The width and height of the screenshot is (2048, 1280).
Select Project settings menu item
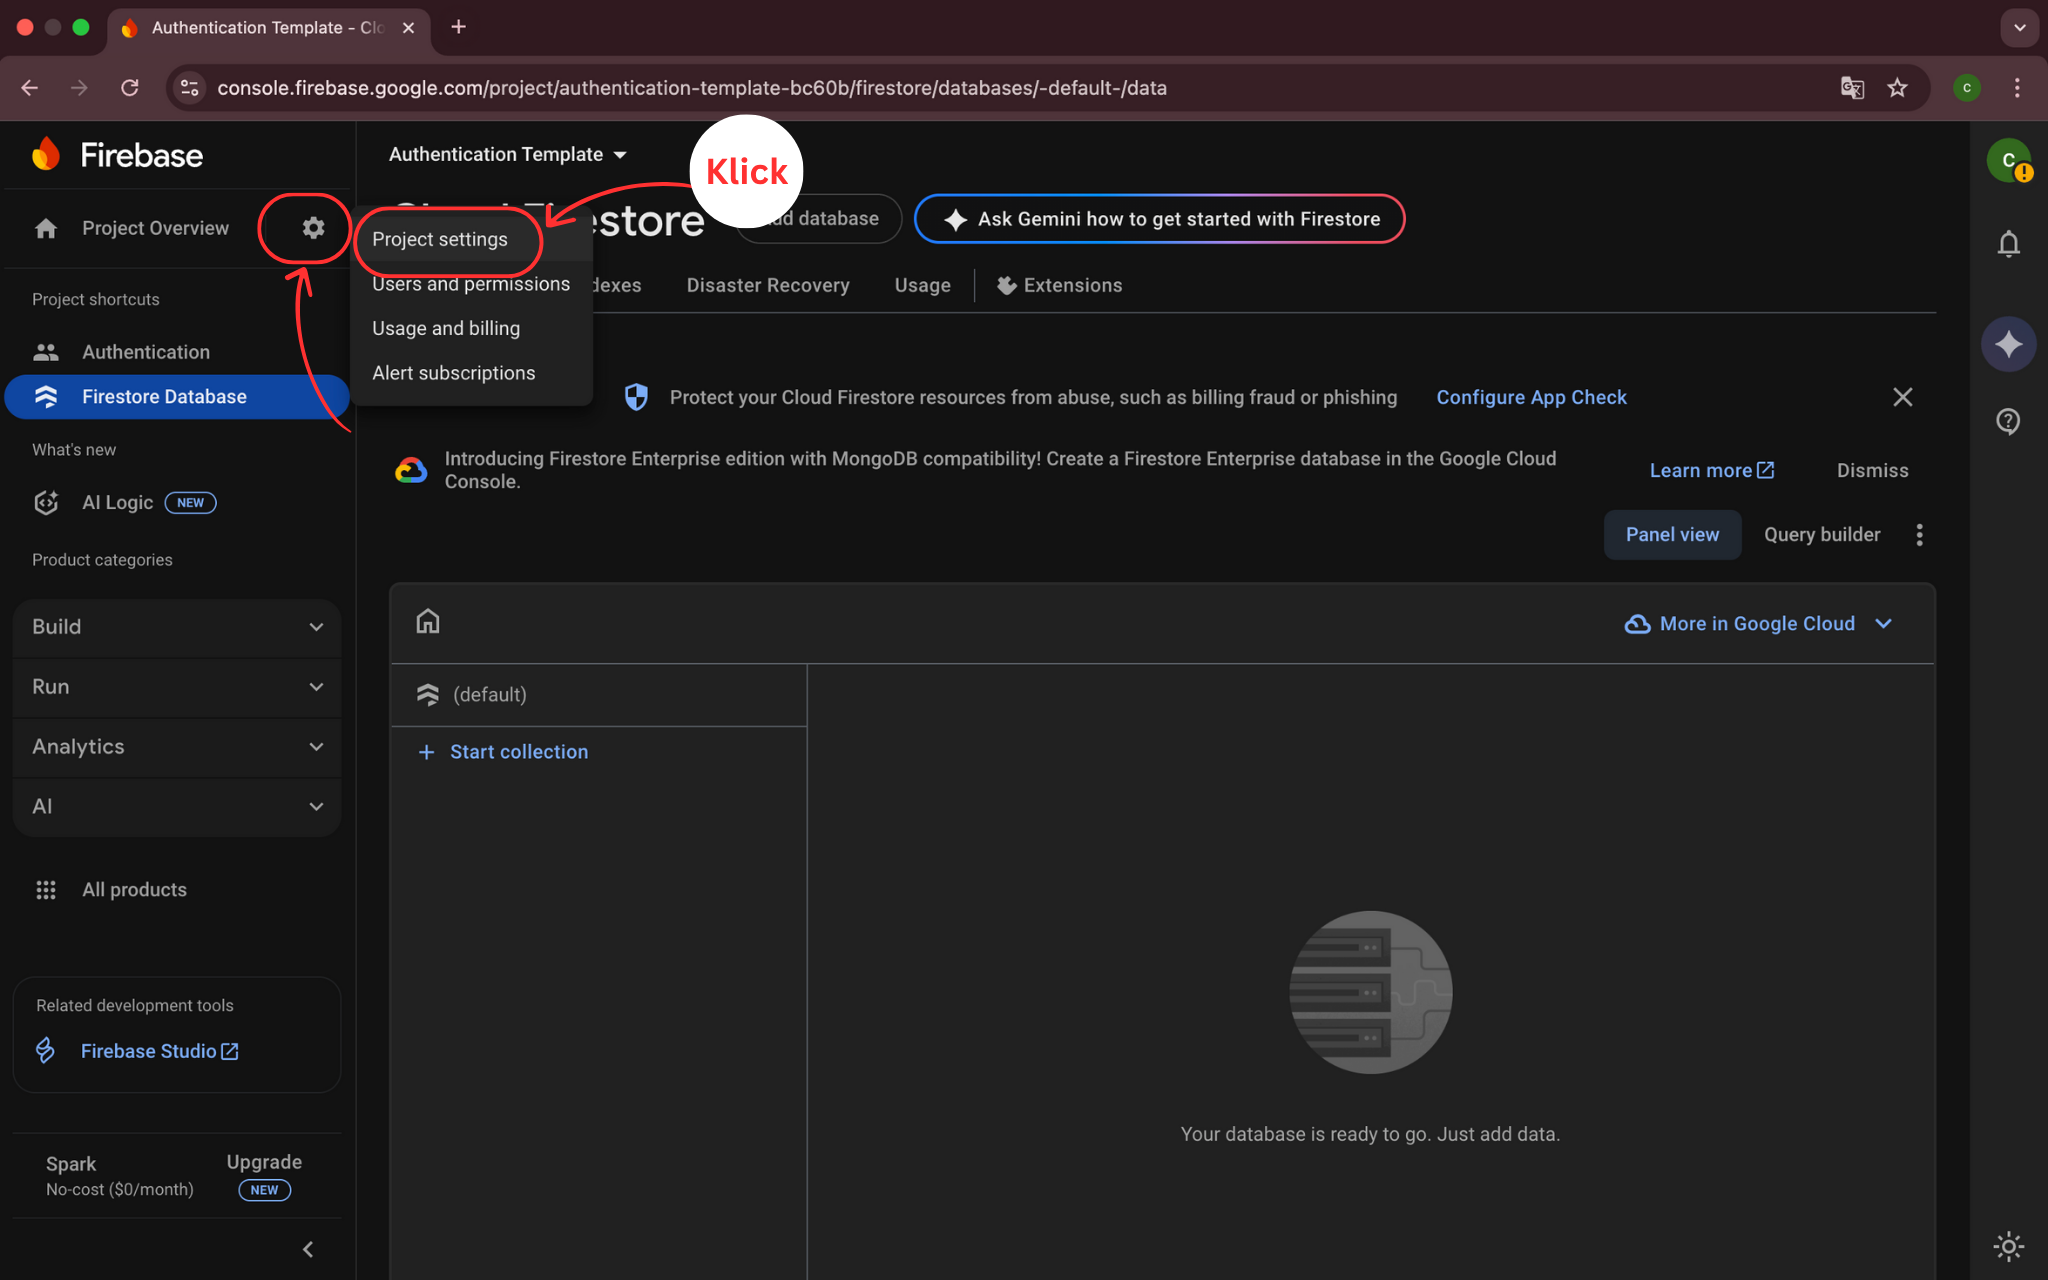pyautogui.click(x=440, y=240)
